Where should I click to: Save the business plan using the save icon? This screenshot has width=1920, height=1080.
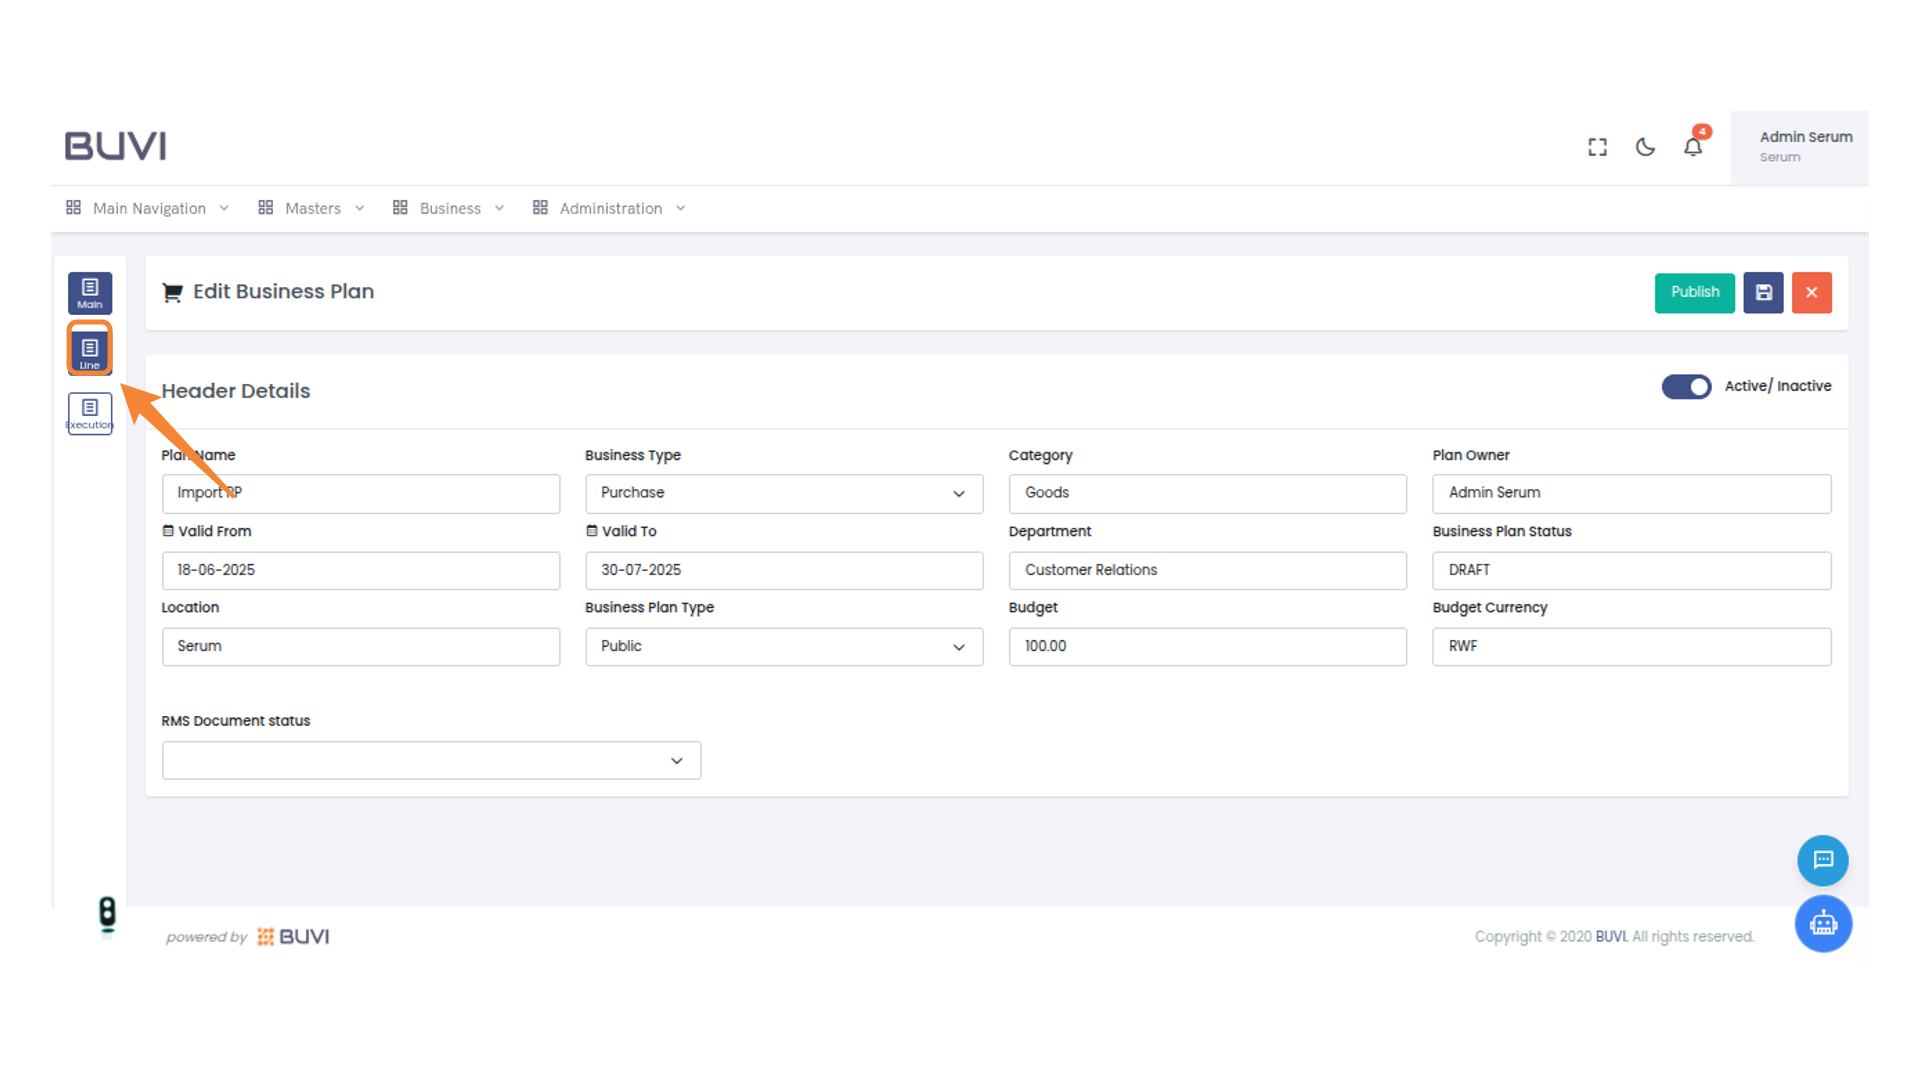click(x=1763, y=292)
